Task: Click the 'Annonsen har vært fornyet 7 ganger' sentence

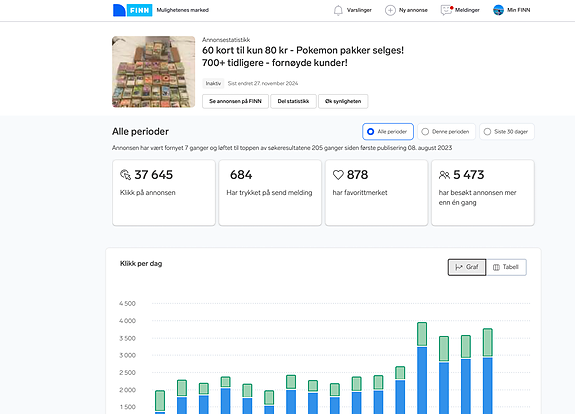Action: click(x=282, y=148)
